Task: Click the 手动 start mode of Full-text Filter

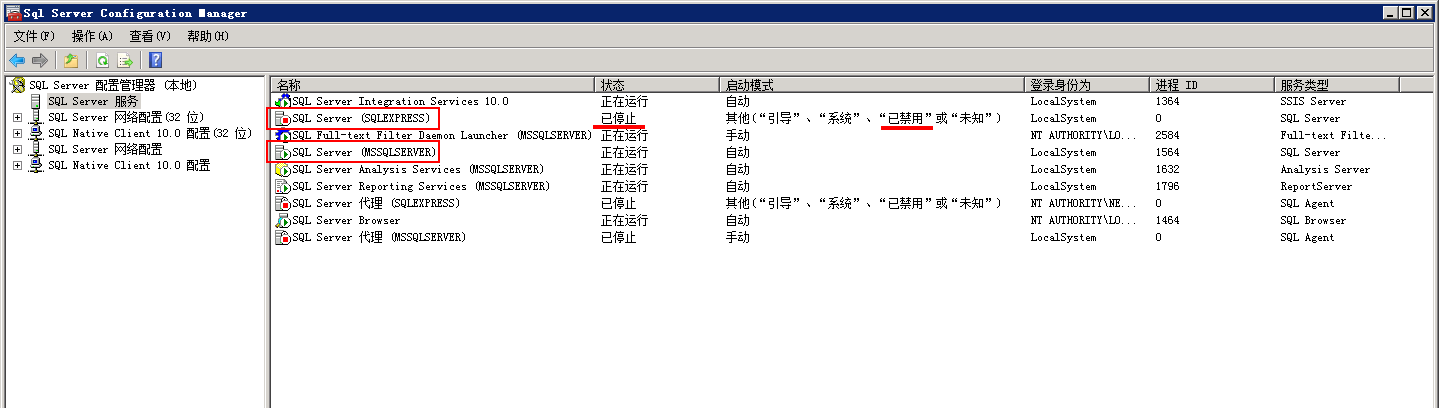Action: point(737,135)
